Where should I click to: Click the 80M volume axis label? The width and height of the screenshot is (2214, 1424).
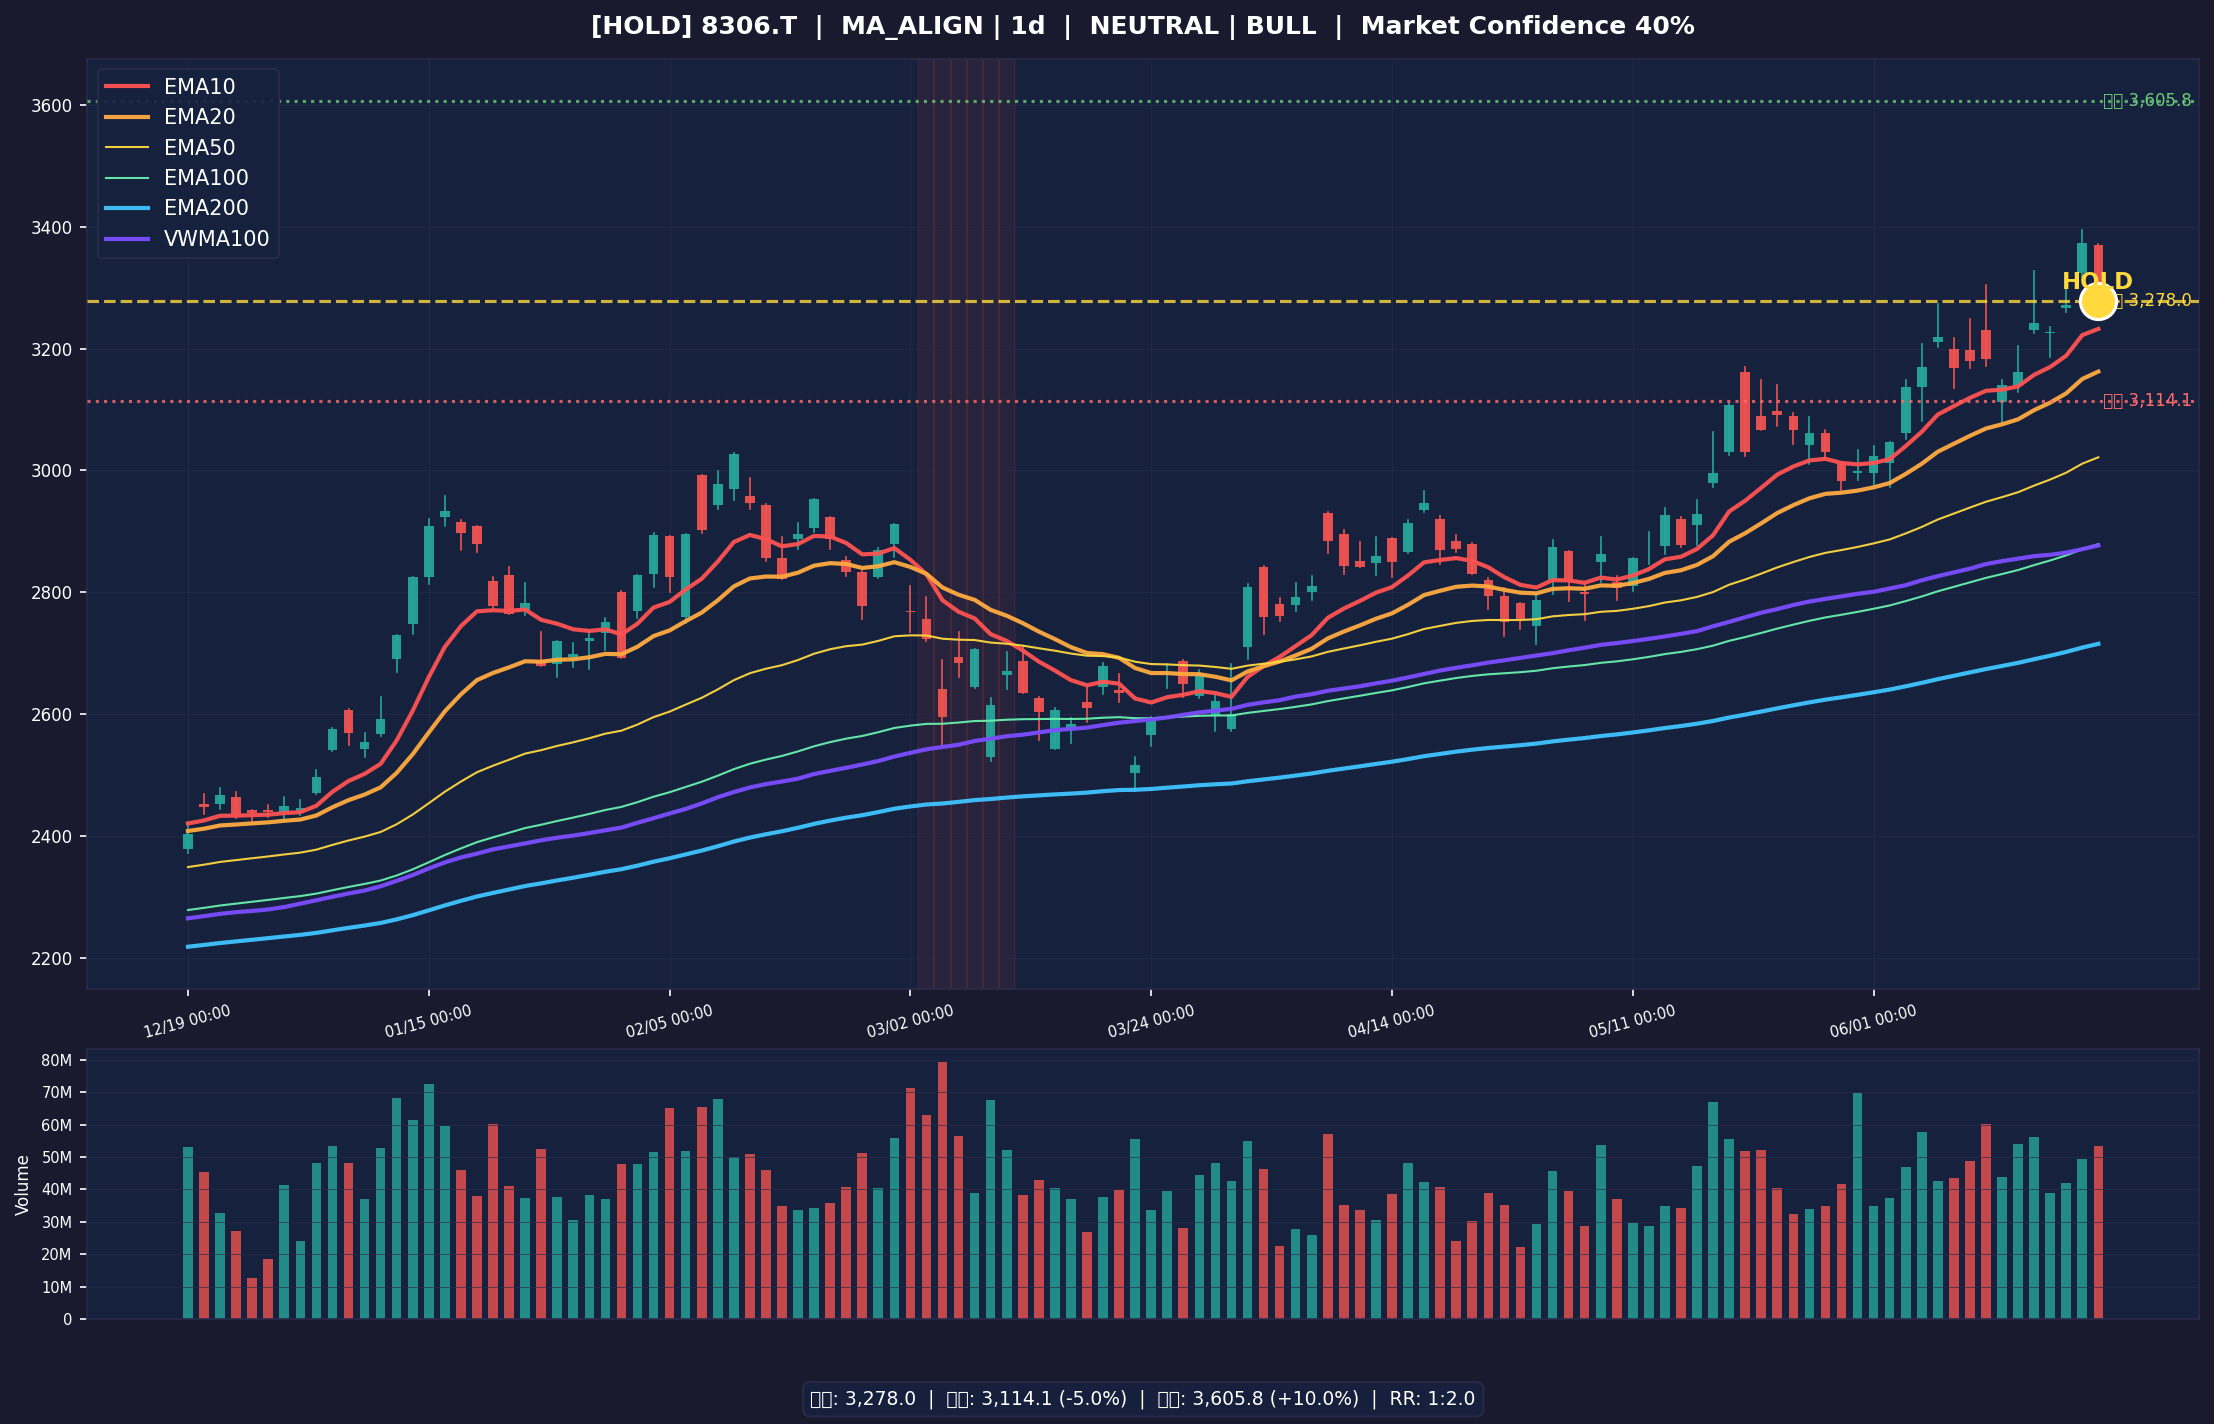click(59, 1060)
